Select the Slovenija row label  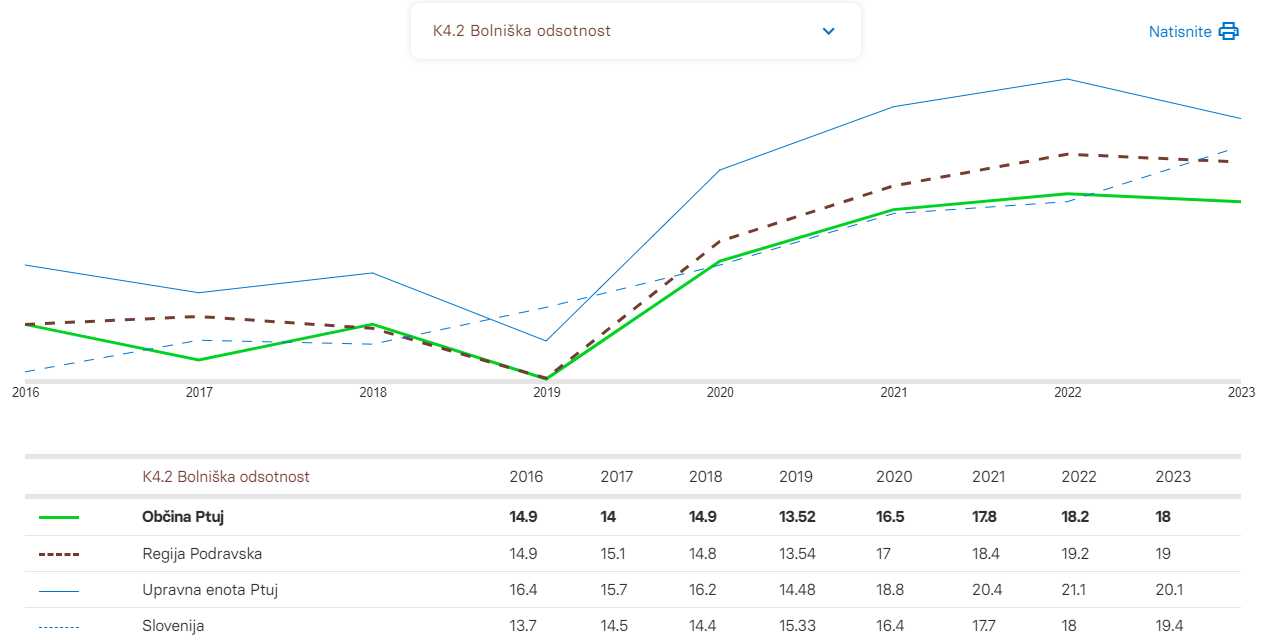click(173, 626)
